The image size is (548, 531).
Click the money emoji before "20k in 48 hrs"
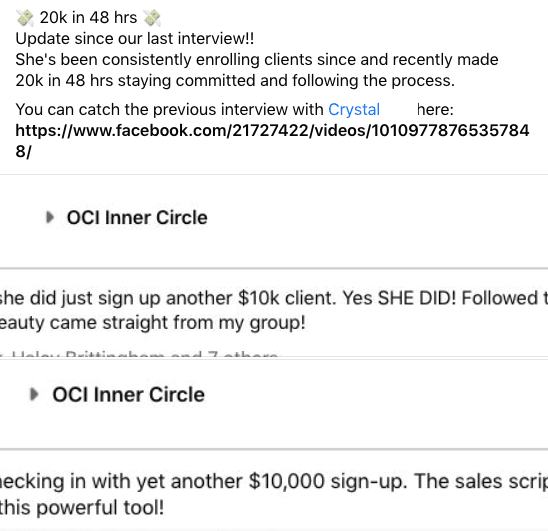point(25,18)
